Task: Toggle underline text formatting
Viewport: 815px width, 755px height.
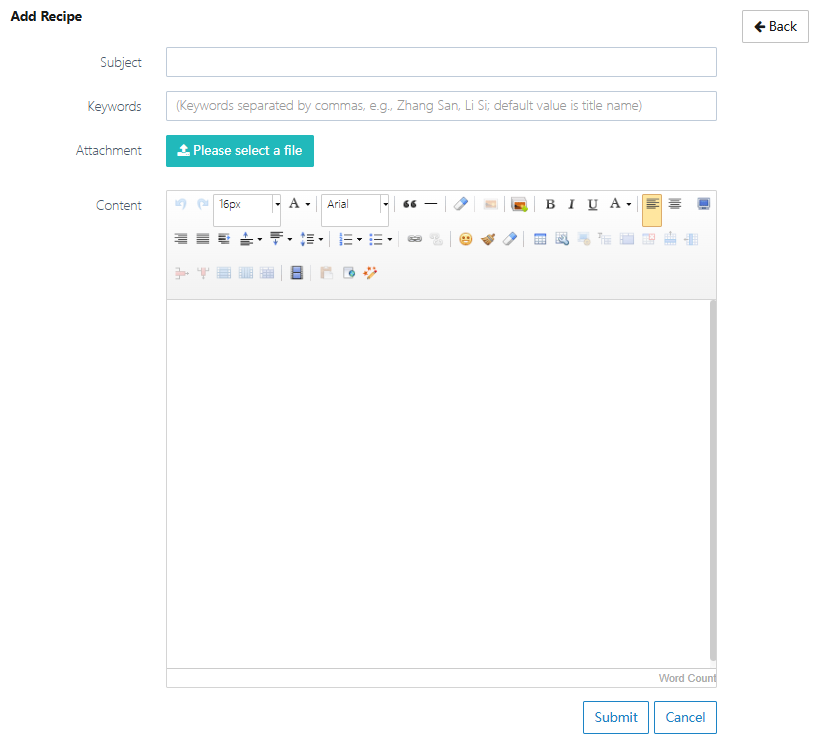Action: pos(592,204)
